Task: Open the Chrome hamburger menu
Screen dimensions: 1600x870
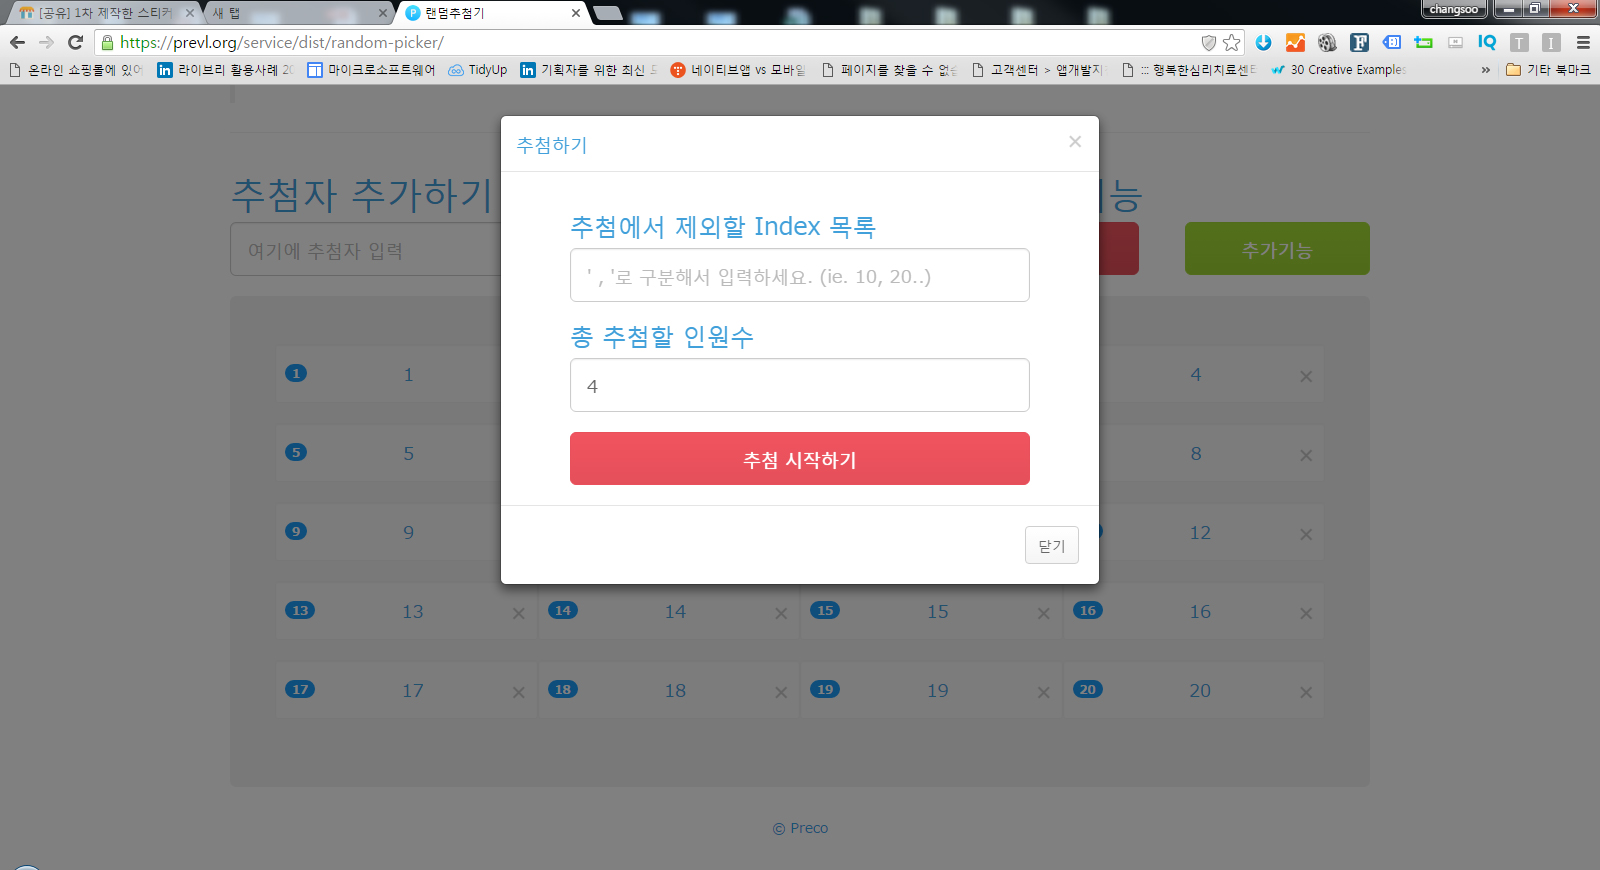Action: point(1583,42)
